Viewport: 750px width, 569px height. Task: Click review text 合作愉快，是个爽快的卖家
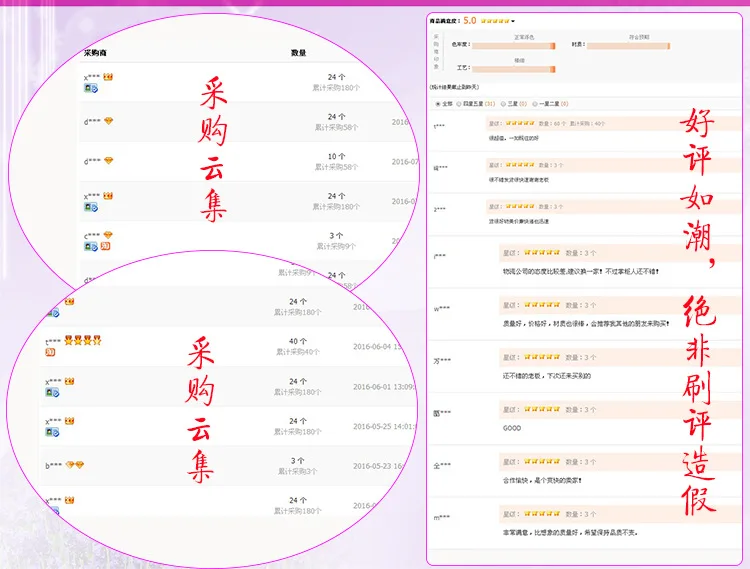(x=542, y=480)
